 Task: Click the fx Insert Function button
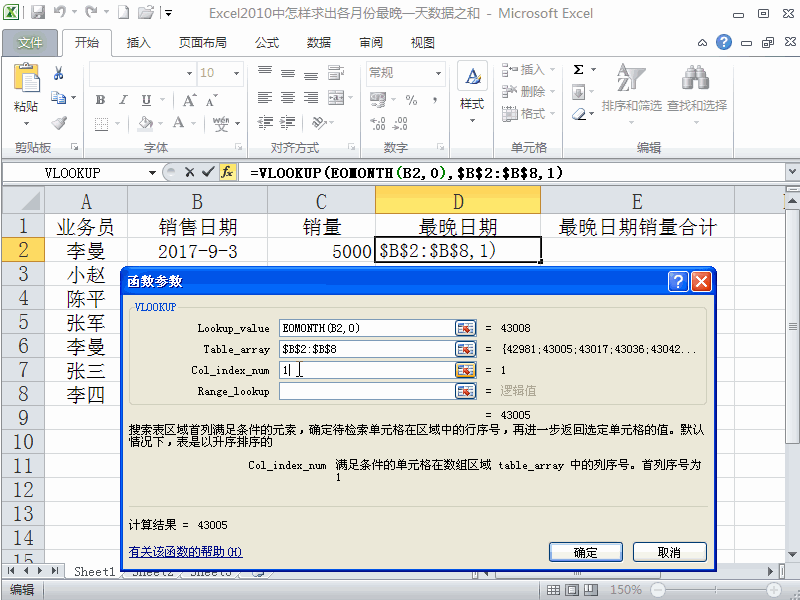pyautogui.click(x=227, y=172)
